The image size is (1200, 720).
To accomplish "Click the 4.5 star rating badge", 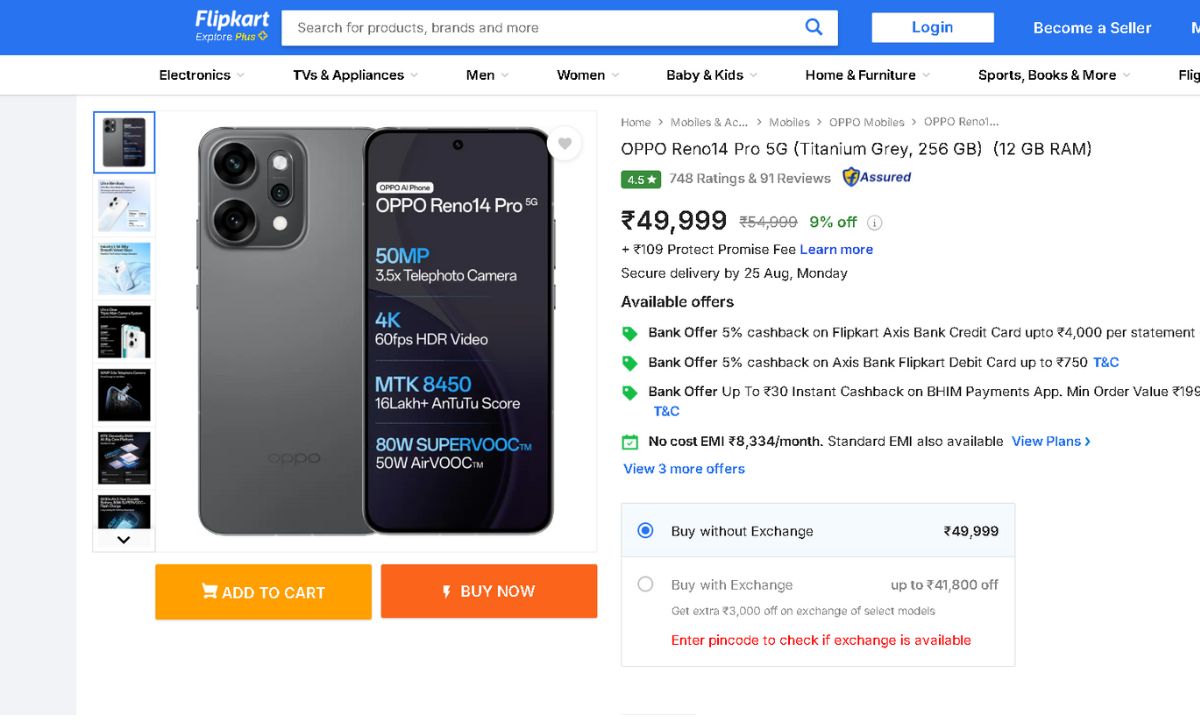I will click(x=640, y=180).
